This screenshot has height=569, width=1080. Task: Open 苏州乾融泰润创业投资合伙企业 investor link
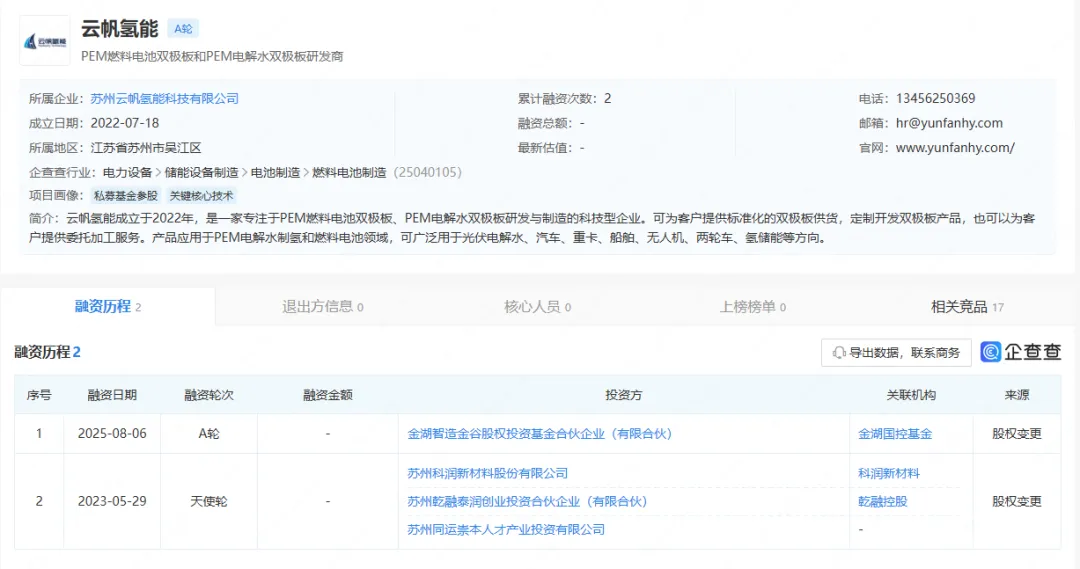(528, 501)
